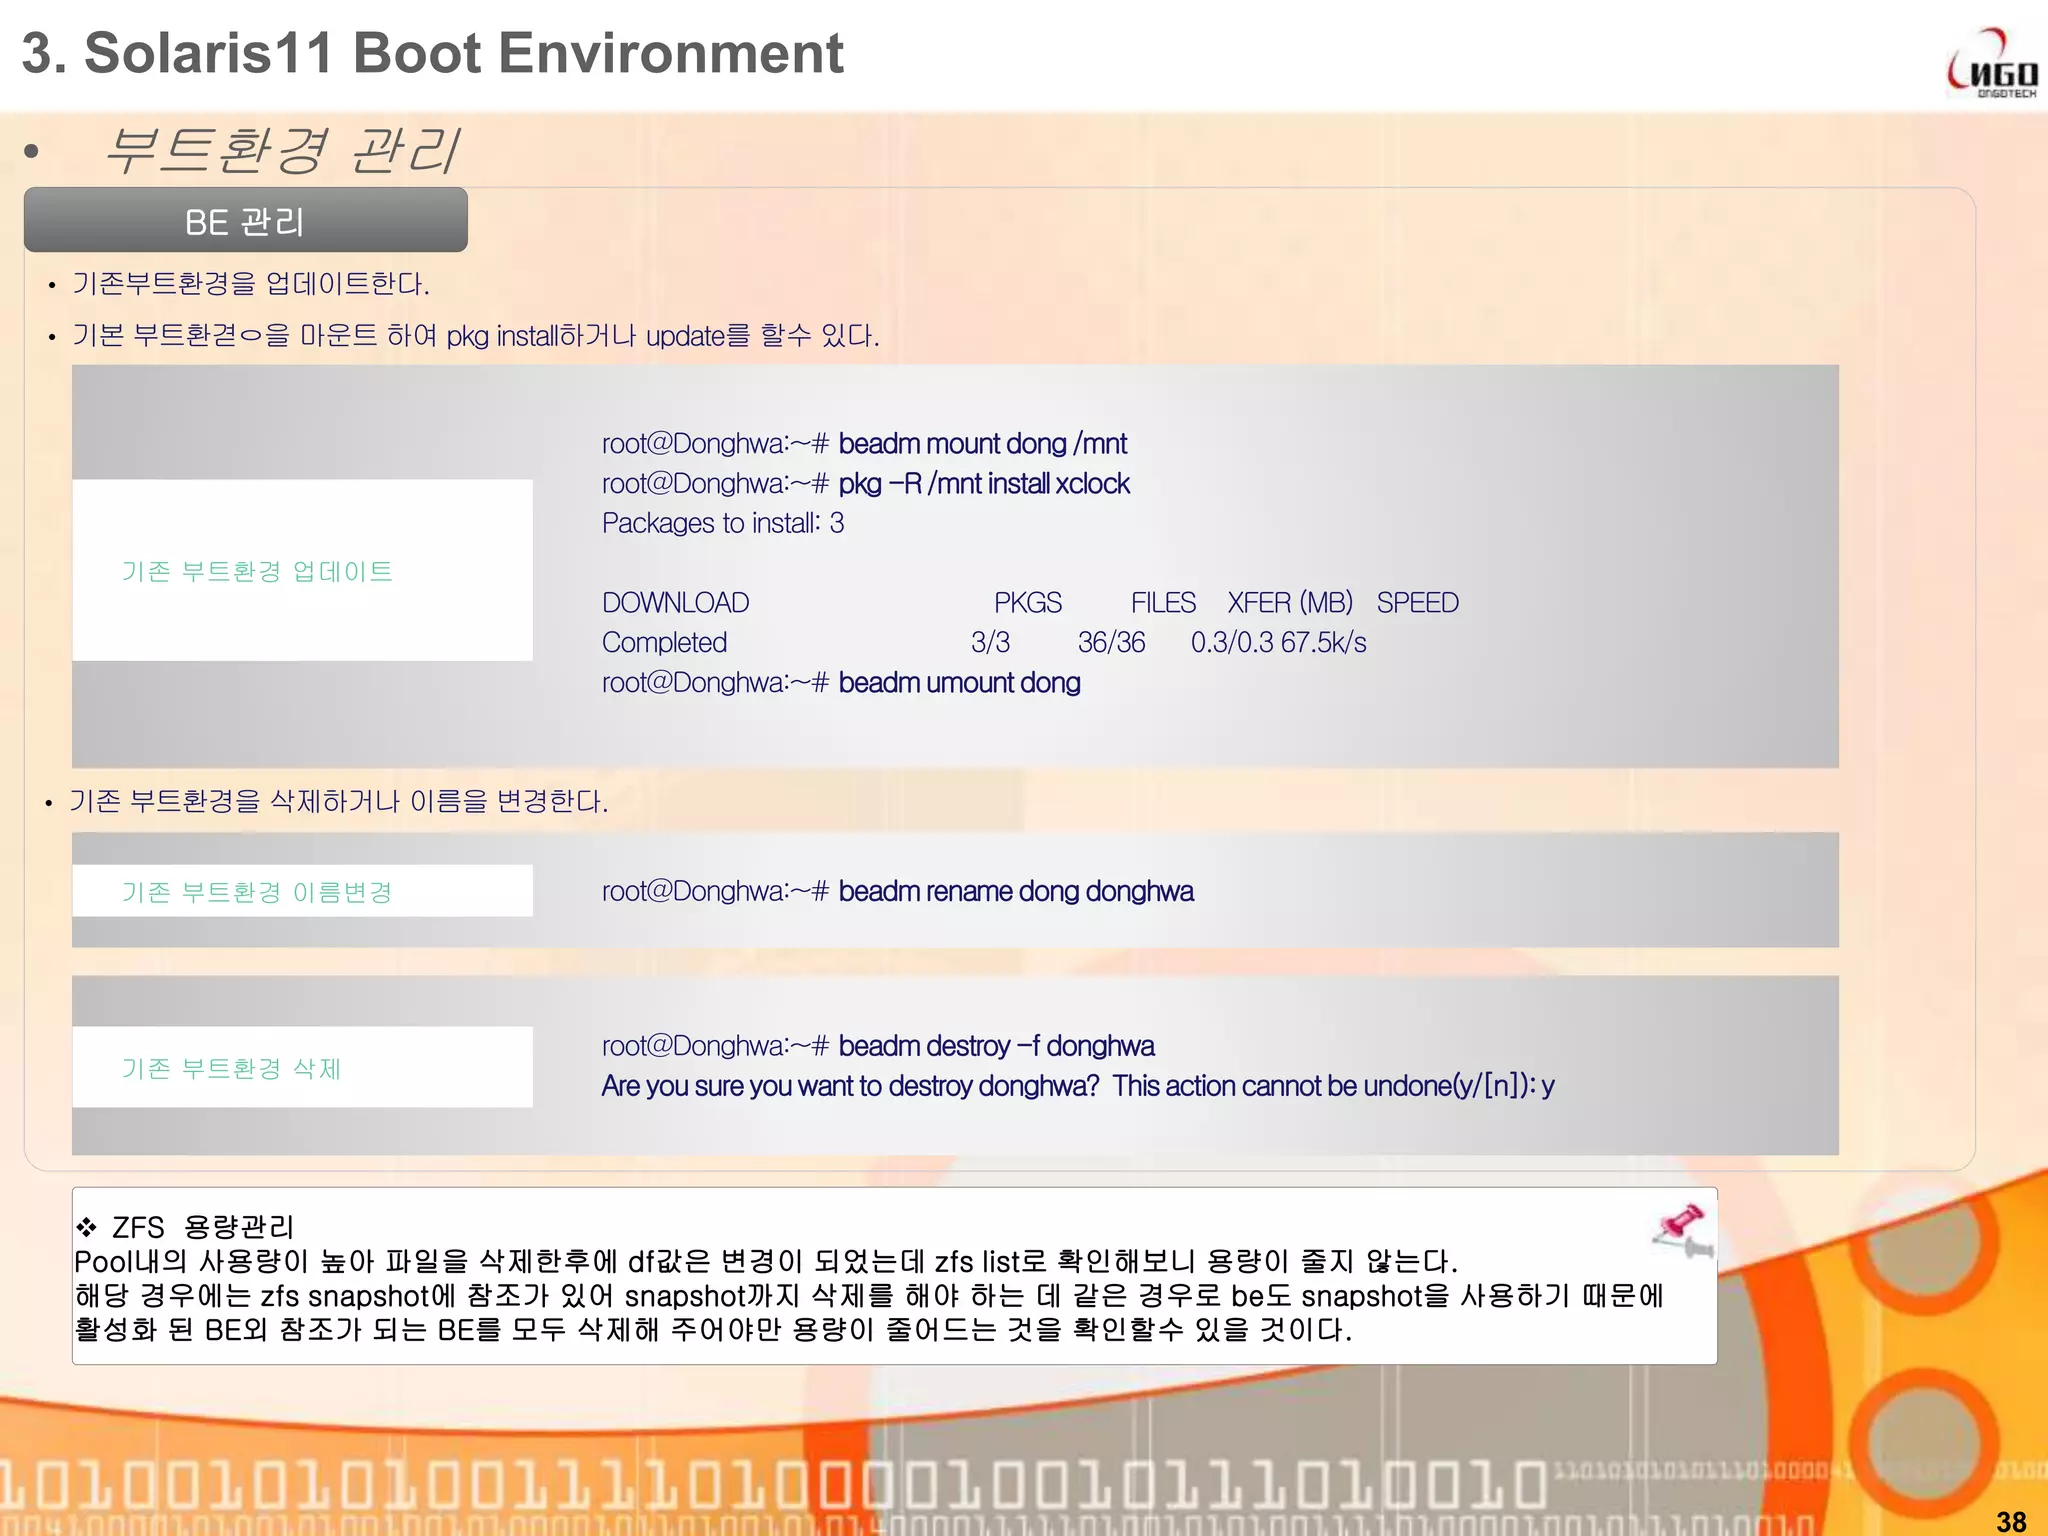The width and height of the screenshot is (2048, 1536).
Task: Click the '36/36' files value
Action: (1111, 642)
